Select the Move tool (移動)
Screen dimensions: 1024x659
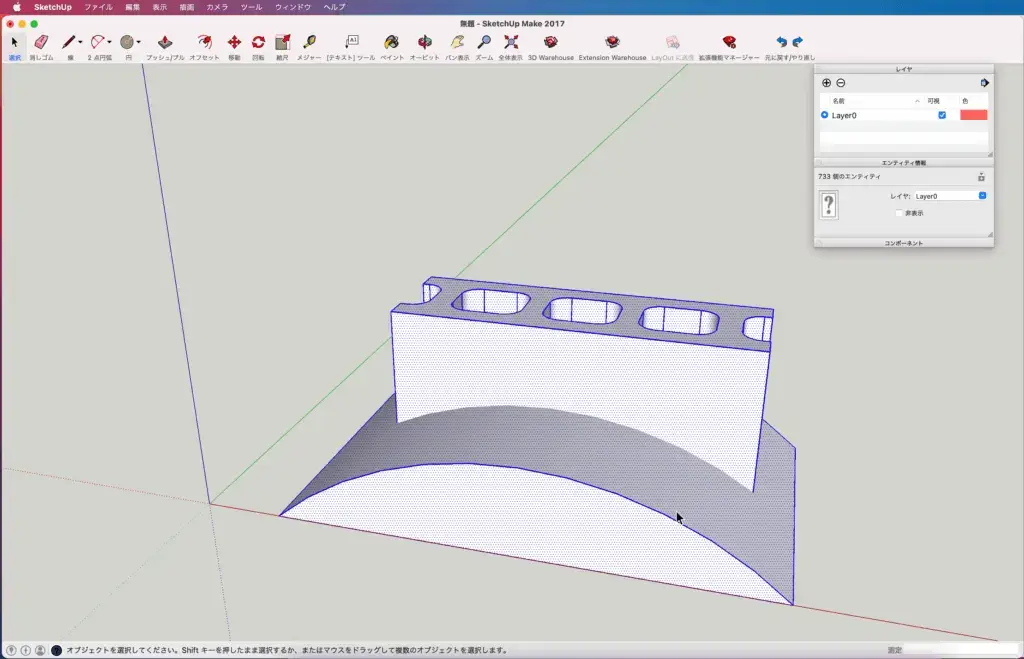(234, 42)
